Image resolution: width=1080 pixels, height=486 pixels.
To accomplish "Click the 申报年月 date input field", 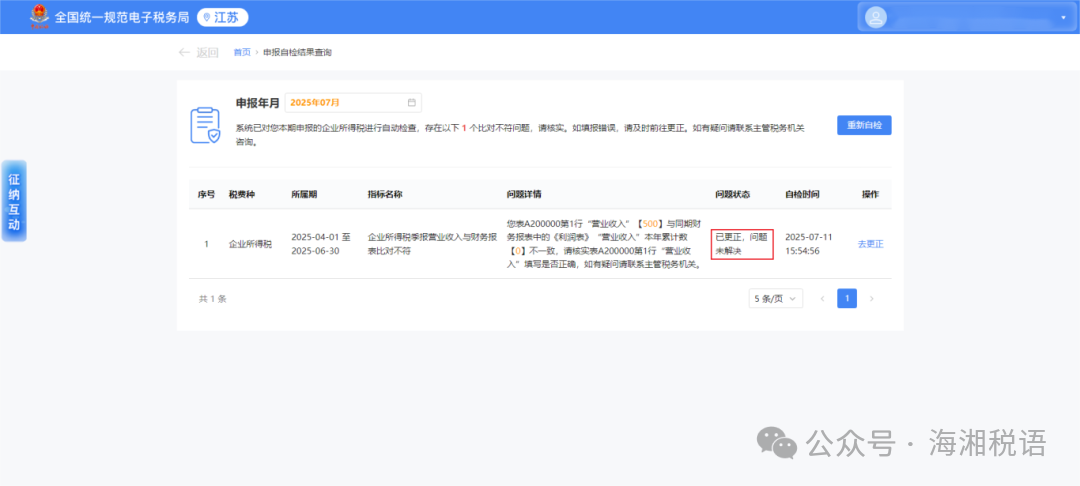I will pos(353,103).
